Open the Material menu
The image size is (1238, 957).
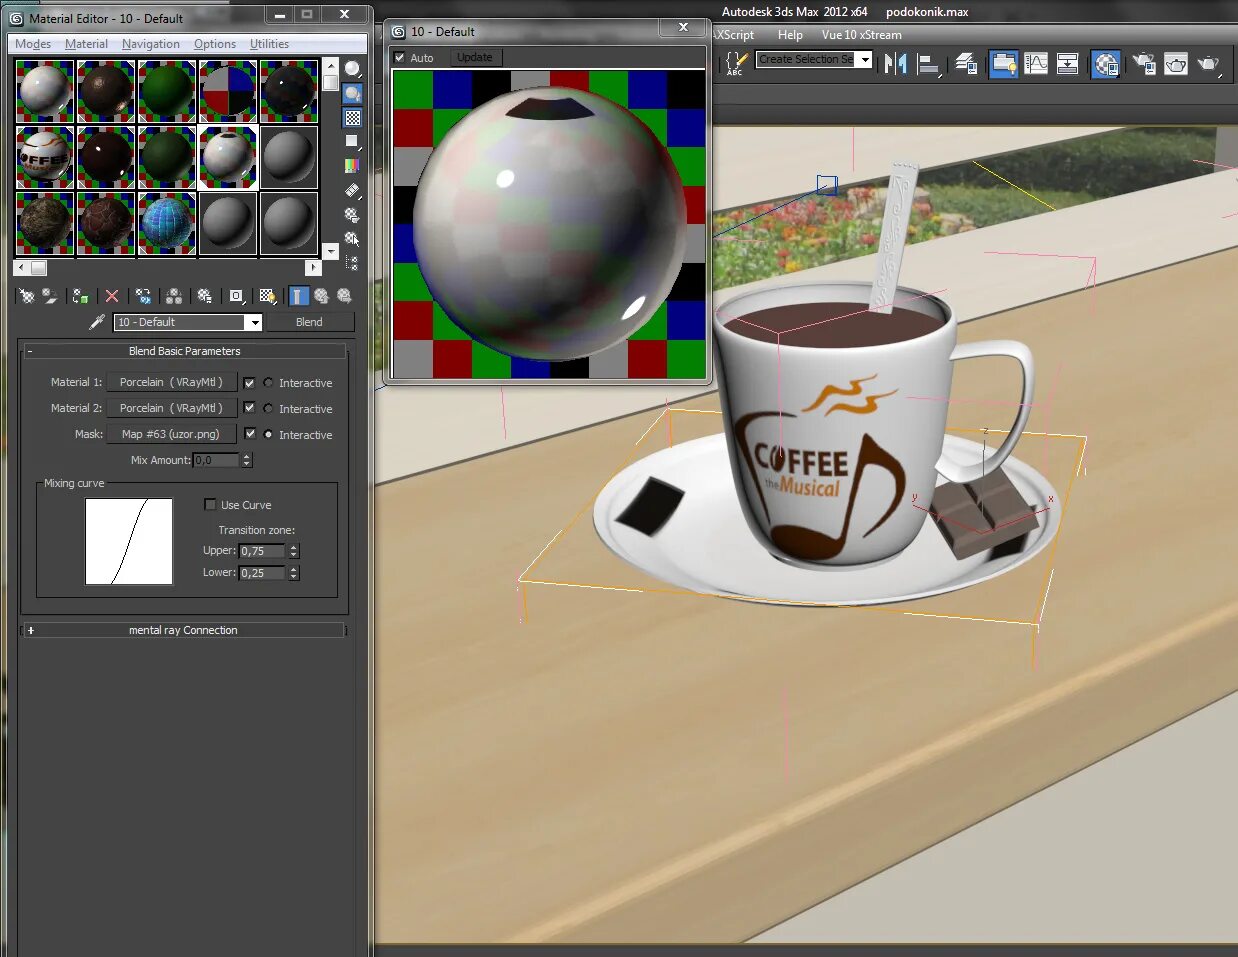[86, 44]
